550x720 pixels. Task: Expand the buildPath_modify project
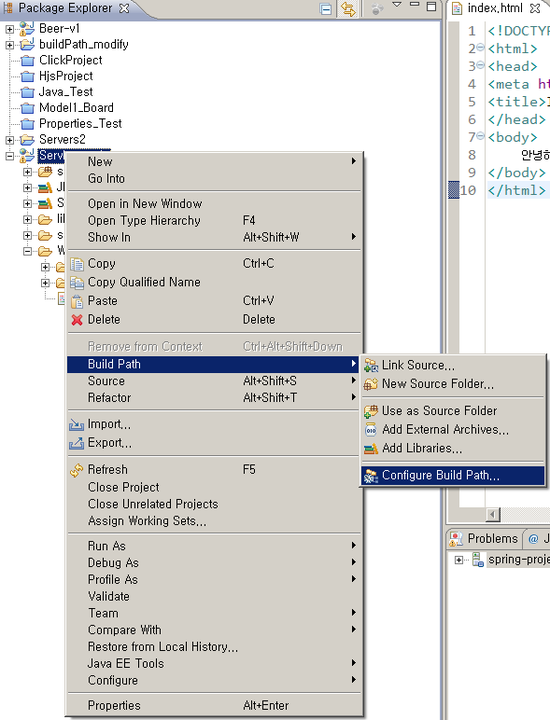click(x=9, y=45)
